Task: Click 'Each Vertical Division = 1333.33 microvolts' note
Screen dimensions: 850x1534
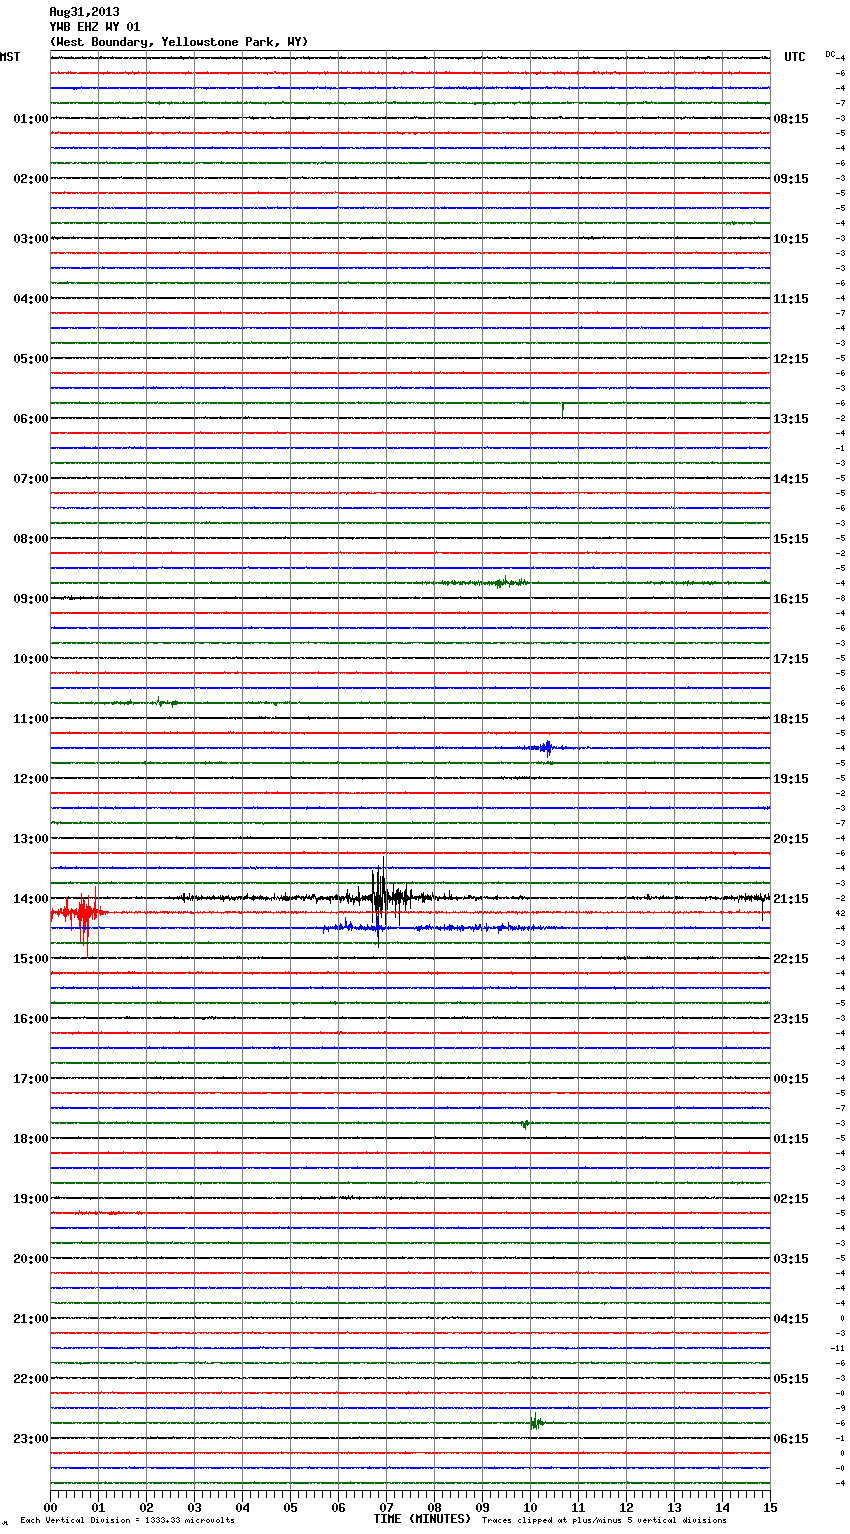Action: click(127, 1521)
